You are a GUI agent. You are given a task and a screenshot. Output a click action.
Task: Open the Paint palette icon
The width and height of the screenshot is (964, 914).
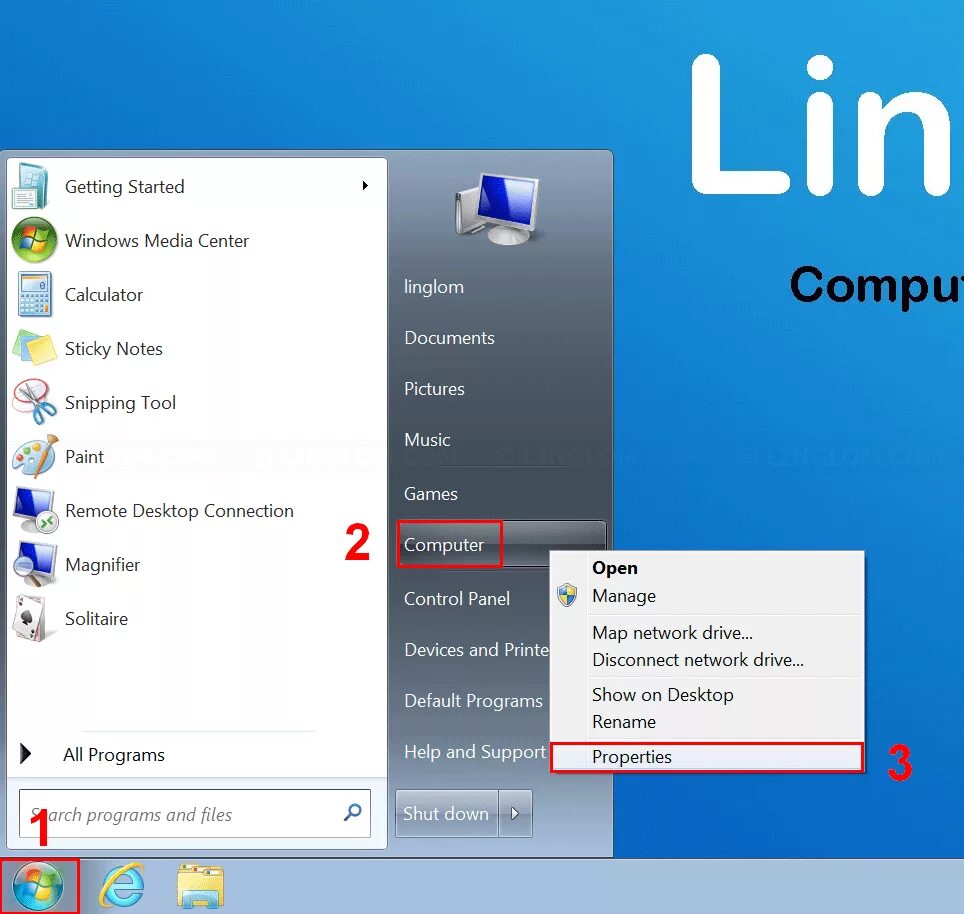tap(35, 456)
